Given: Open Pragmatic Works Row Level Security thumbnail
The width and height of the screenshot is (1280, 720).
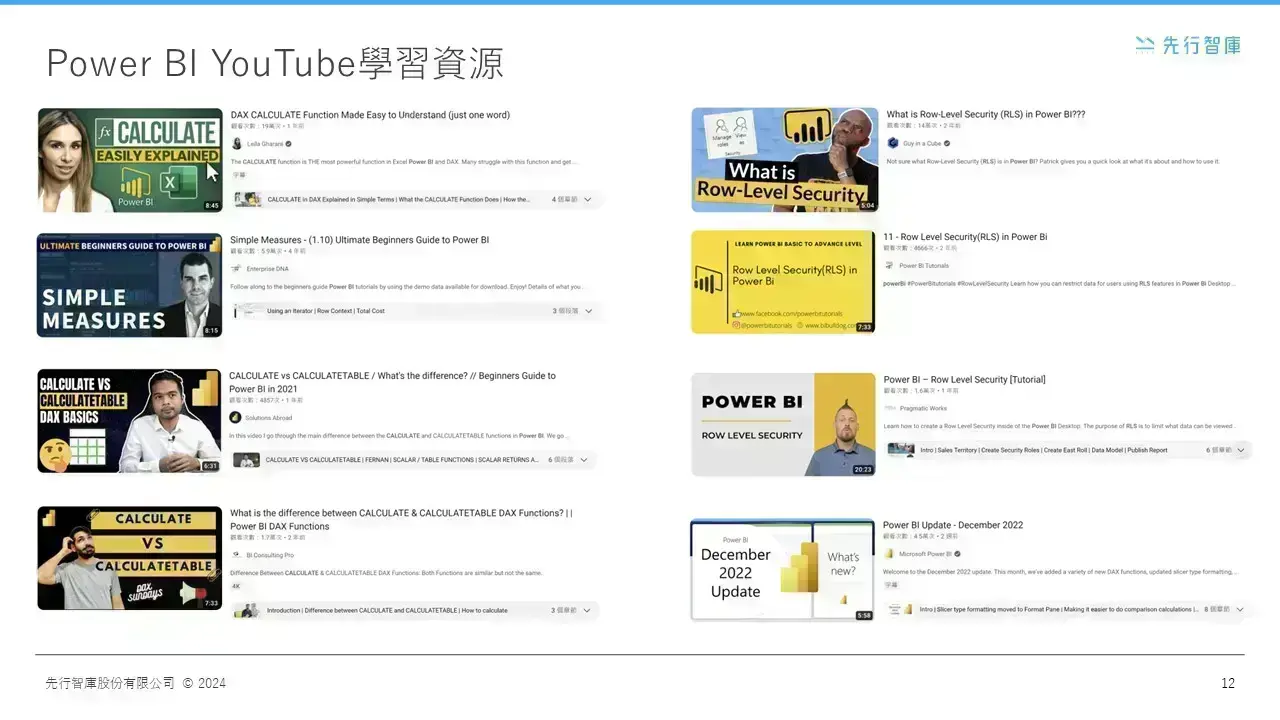Looking at the screenshot, I should (x=784, y=425).
